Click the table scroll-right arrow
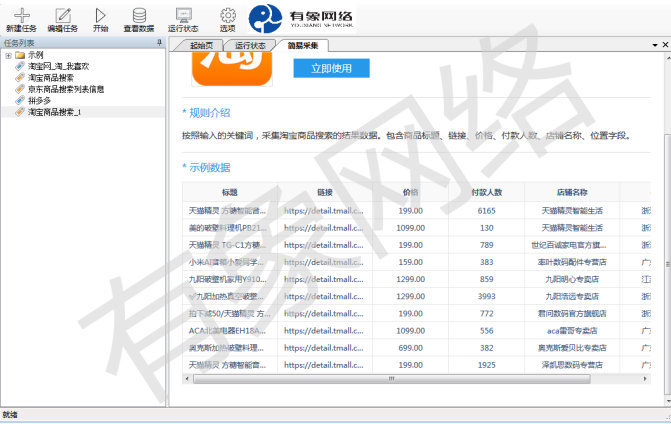The height and width of the screenshot is (424, 671). [x=645, y=379]
